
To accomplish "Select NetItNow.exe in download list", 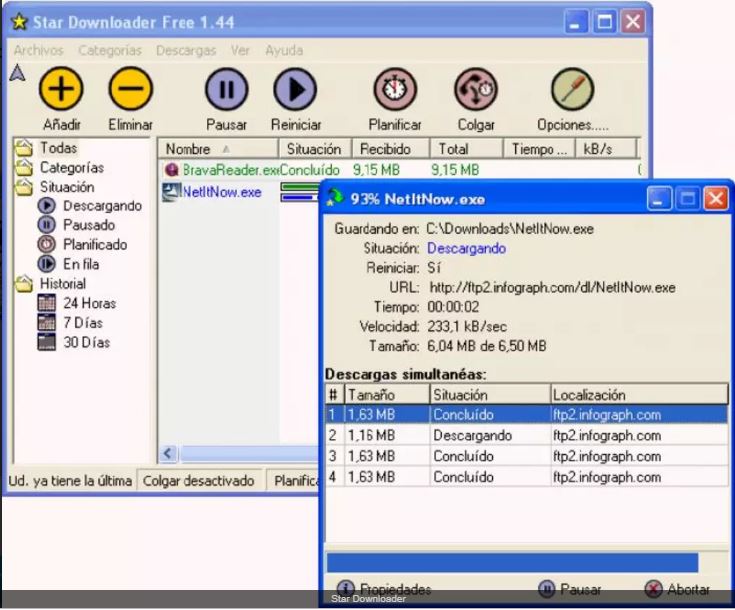I will point(222,192).
